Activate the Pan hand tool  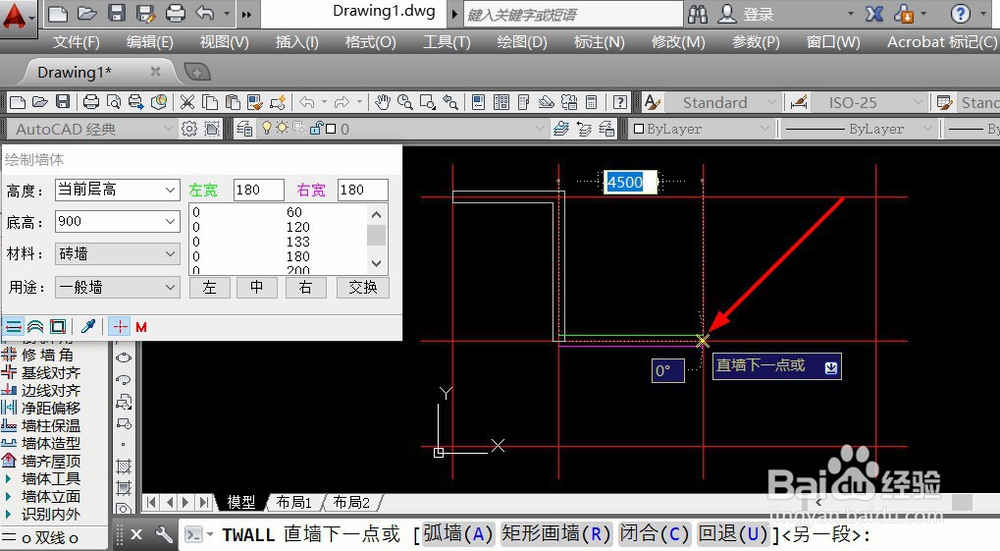(x=382, y=102)
